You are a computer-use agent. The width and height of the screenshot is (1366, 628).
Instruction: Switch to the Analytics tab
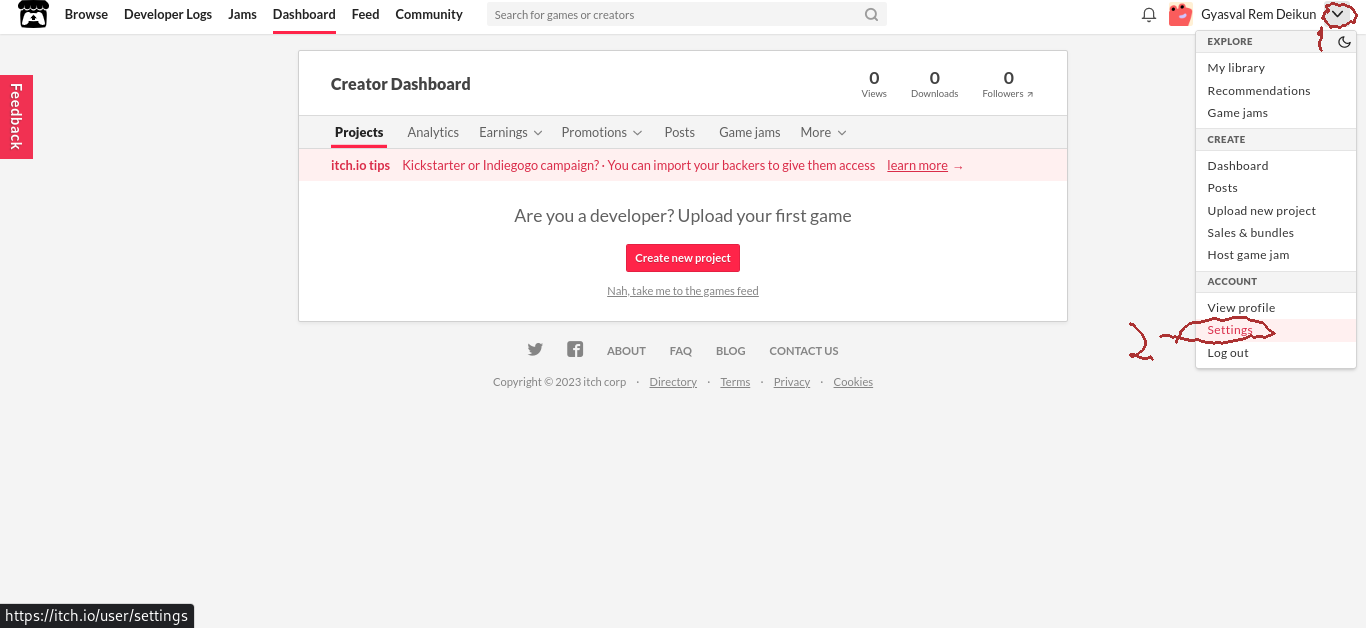(x=433, y=132)
